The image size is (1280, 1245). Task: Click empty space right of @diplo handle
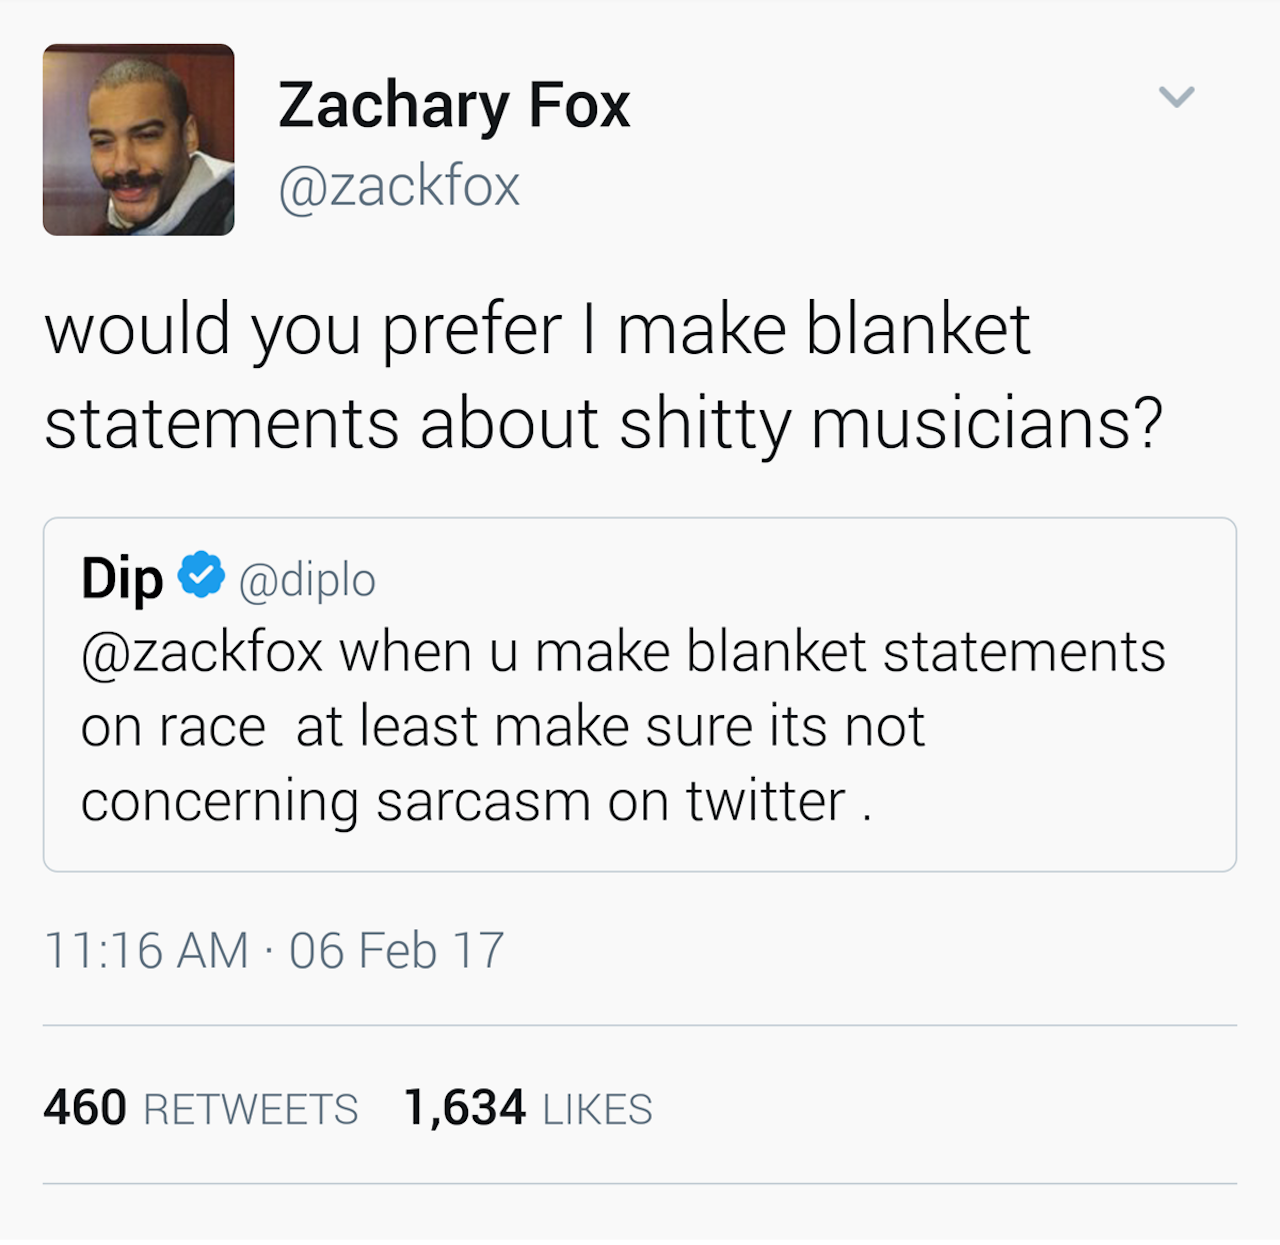click(800, 580)
